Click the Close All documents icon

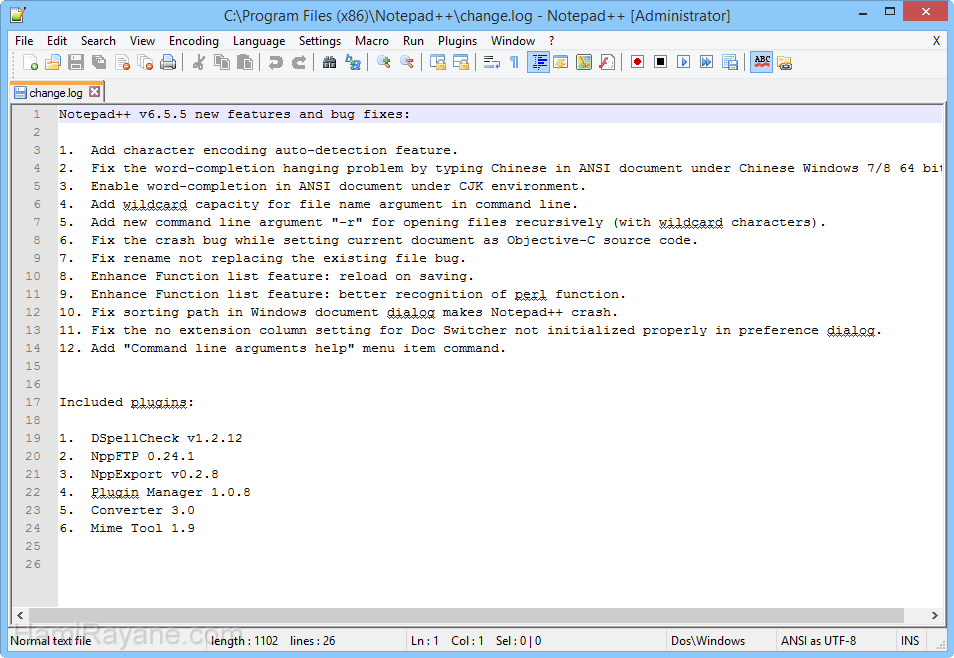tap(145, 62)
